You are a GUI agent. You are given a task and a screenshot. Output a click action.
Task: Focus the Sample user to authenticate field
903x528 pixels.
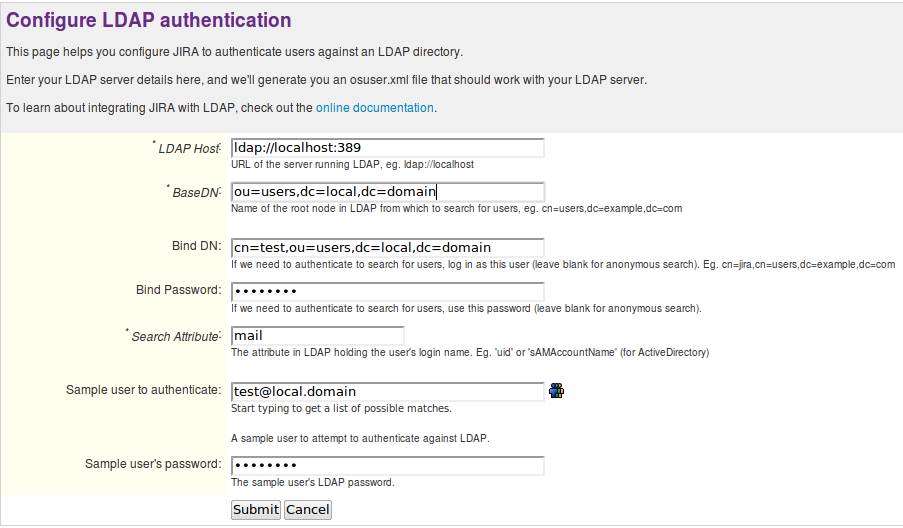[x=387, y=391]
